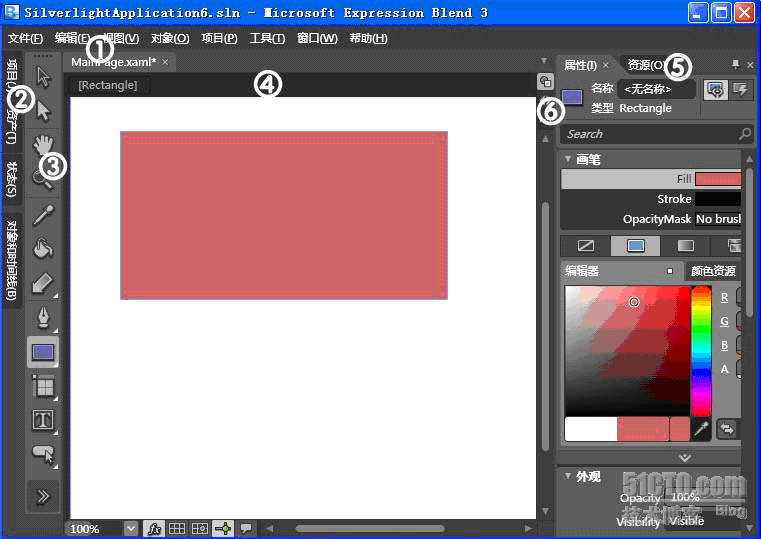Toggle the snap grid display

(177, 528)
